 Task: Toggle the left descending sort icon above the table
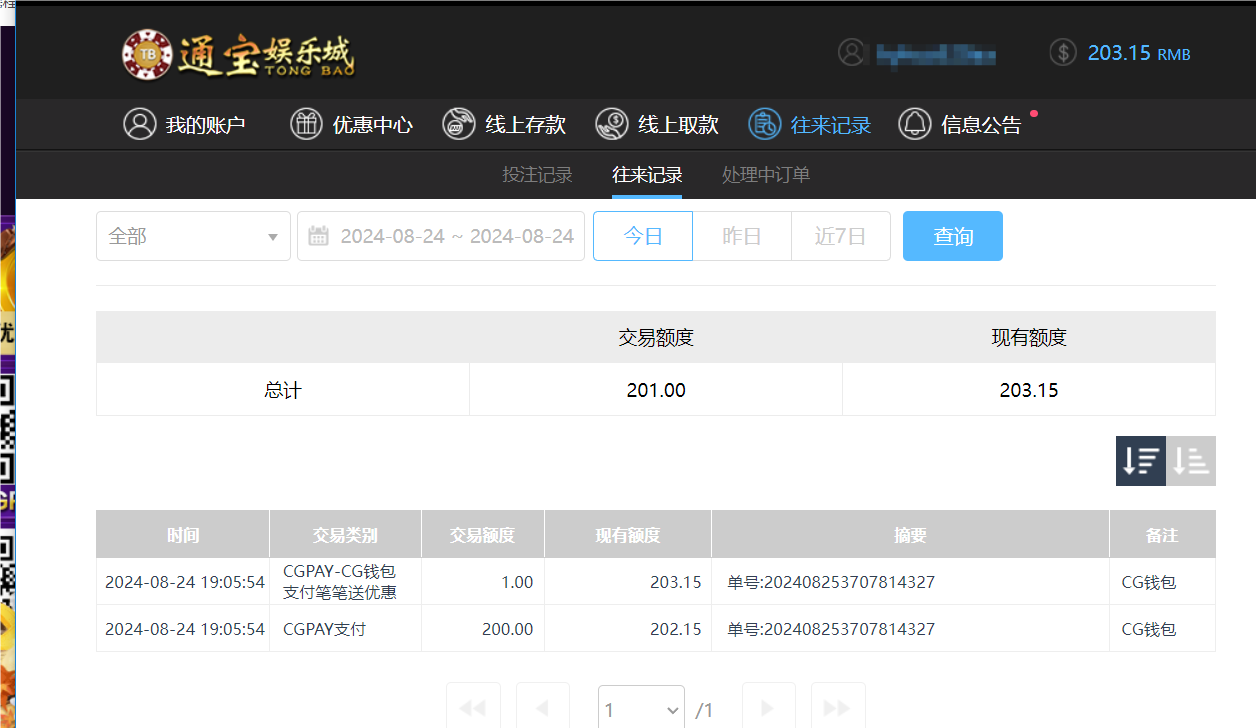[x=1140, y=461]
